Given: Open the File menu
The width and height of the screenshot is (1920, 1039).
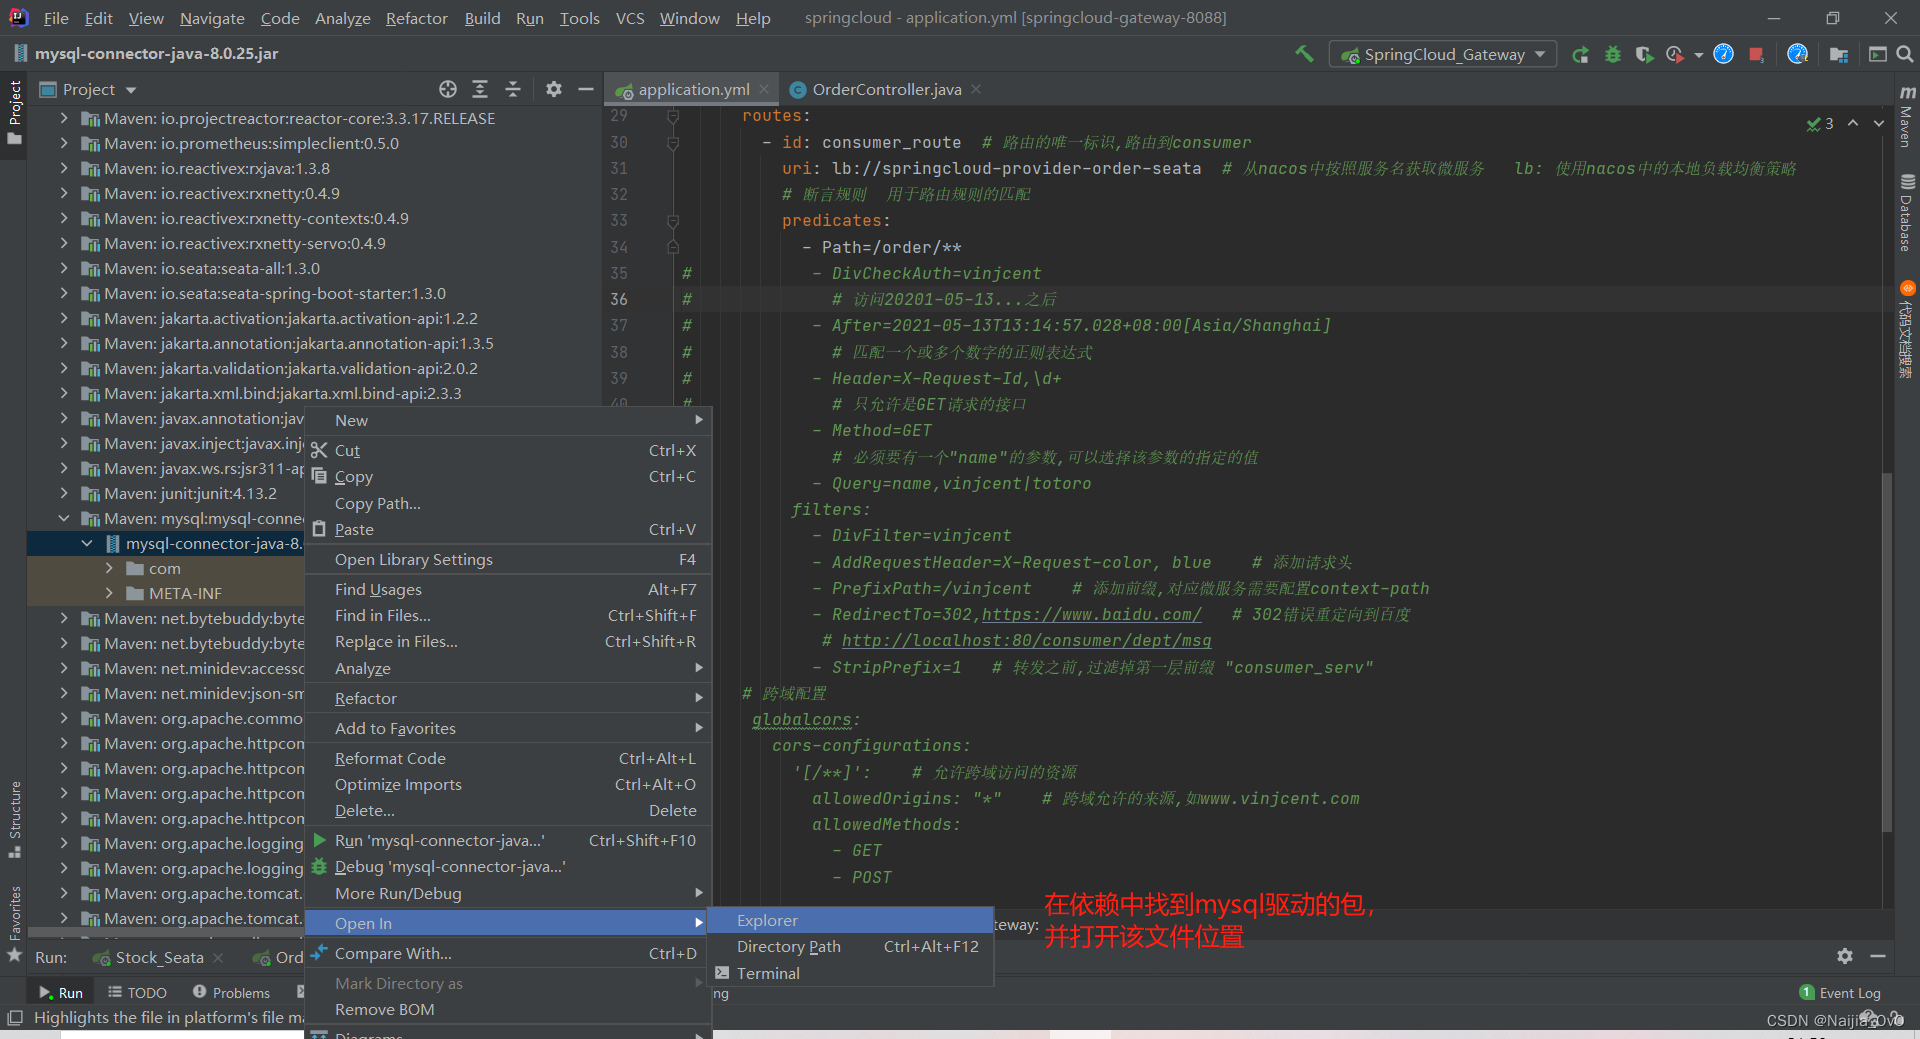Looking at the screenshot, I should tap(56, 18).
